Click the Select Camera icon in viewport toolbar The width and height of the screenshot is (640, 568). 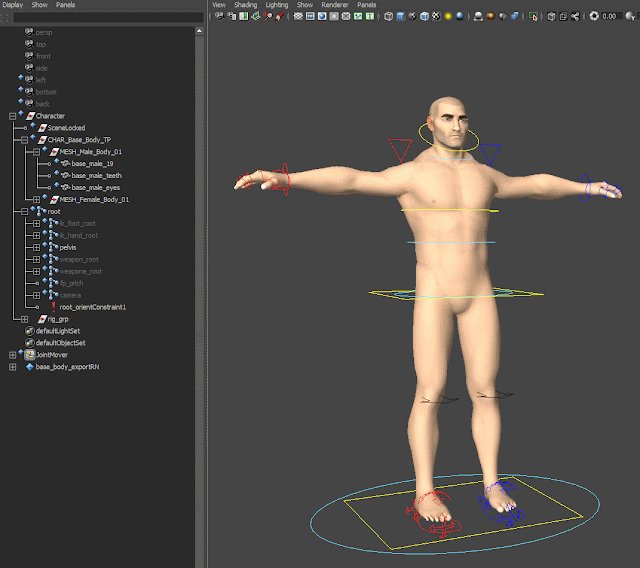coord(220,16)
